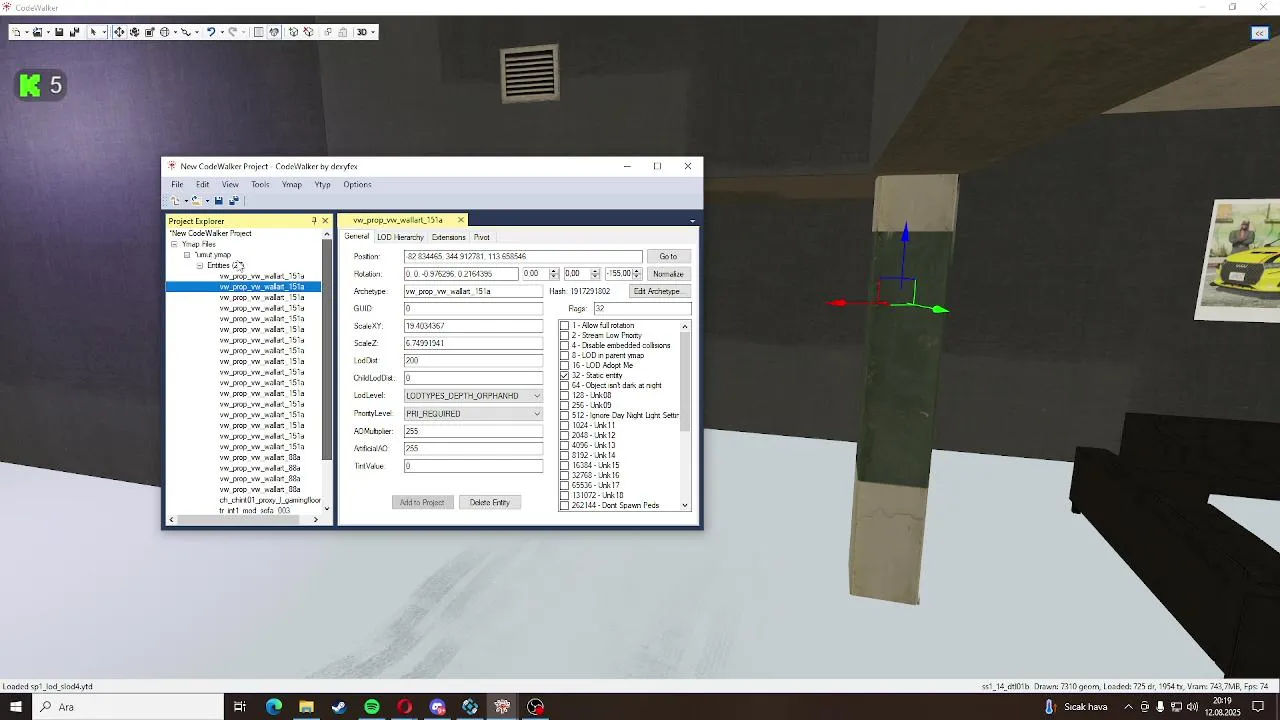
Task: Click the copy entity icon in toolbar
Action: [x=328, y=32]
